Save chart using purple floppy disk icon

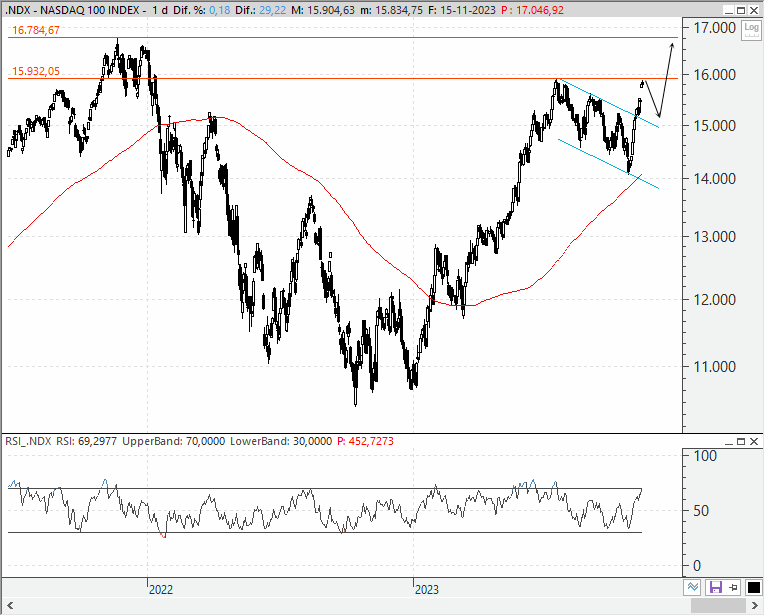click(715, 587)
